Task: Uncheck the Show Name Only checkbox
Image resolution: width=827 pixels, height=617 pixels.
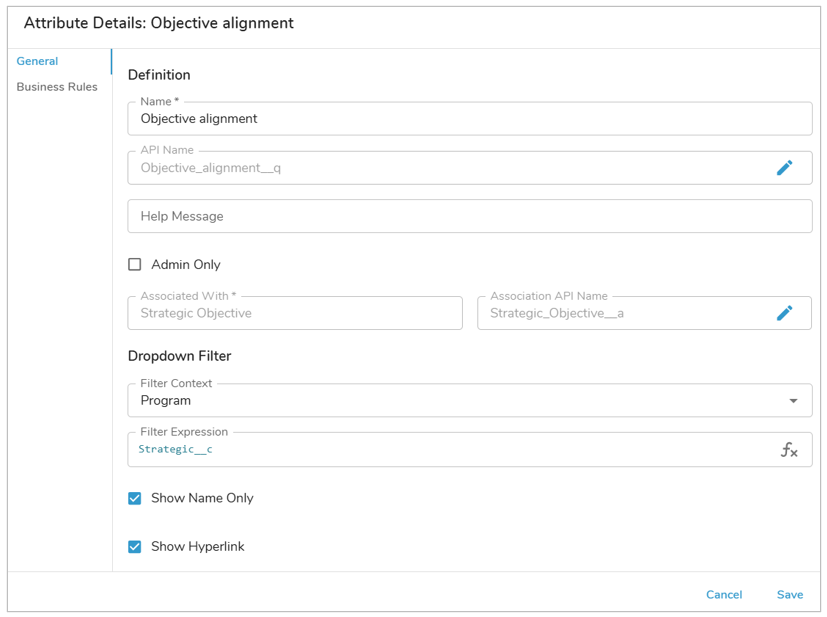Action: point(135,498)
